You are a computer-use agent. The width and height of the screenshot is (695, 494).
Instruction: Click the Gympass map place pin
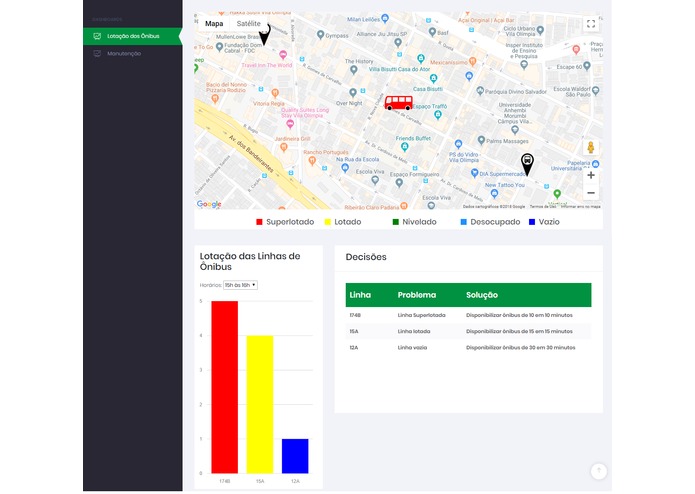click(x=320, y=35)
